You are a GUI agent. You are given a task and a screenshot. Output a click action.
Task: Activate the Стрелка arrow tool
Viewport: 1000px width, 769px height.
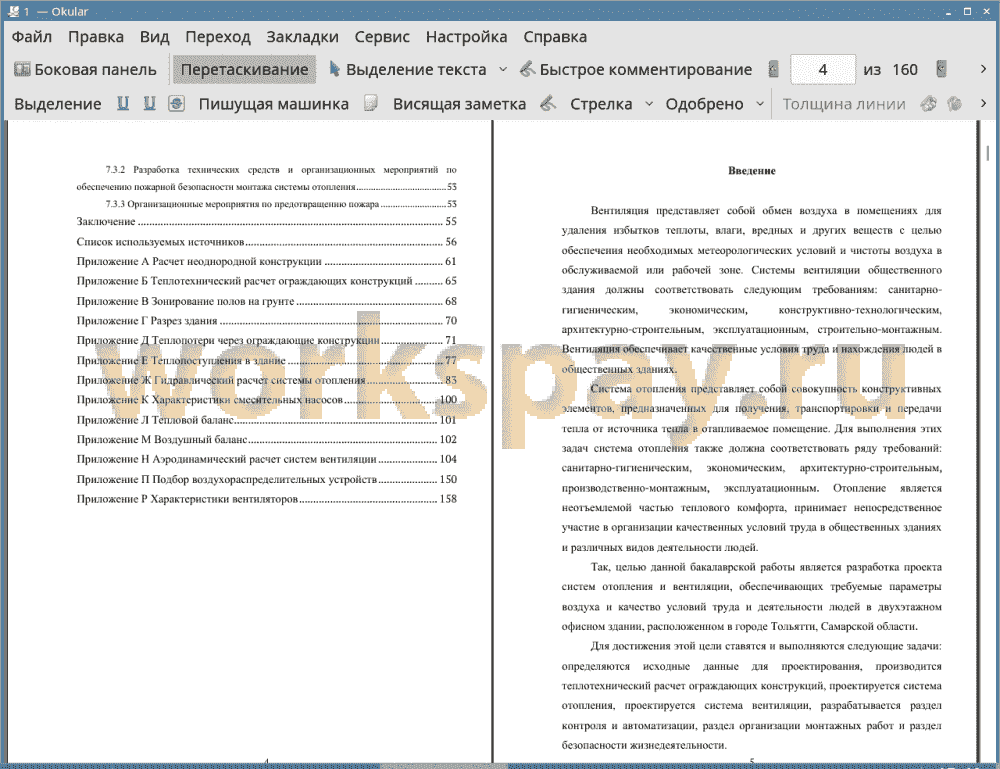click(x=601, y=104)
